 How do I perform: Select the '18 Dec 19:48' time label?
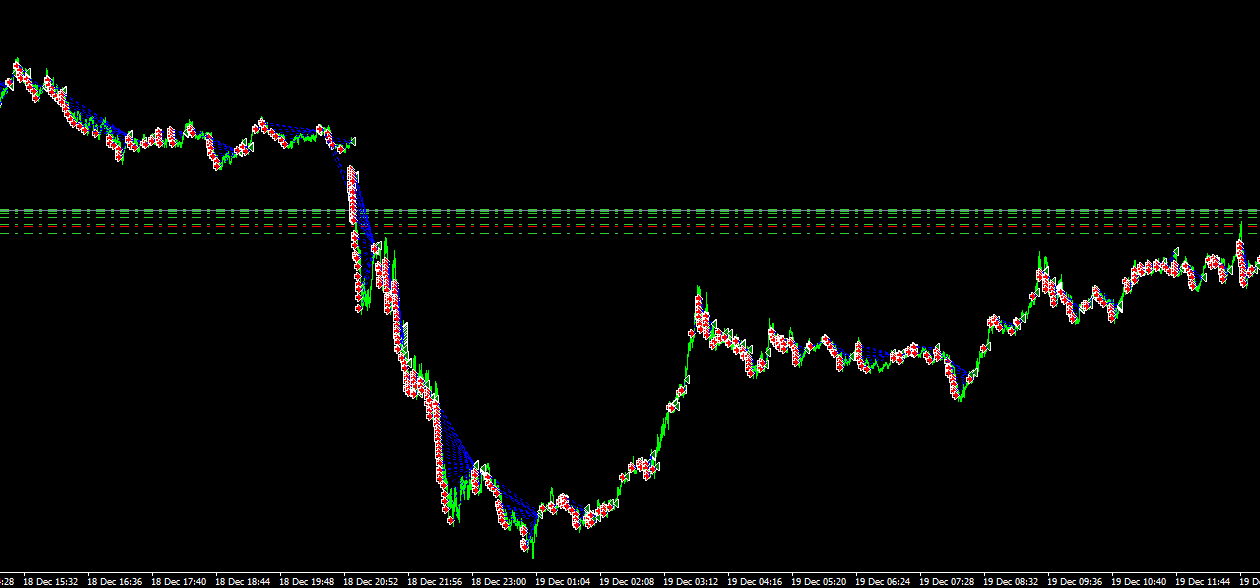[x=307, y=581]
